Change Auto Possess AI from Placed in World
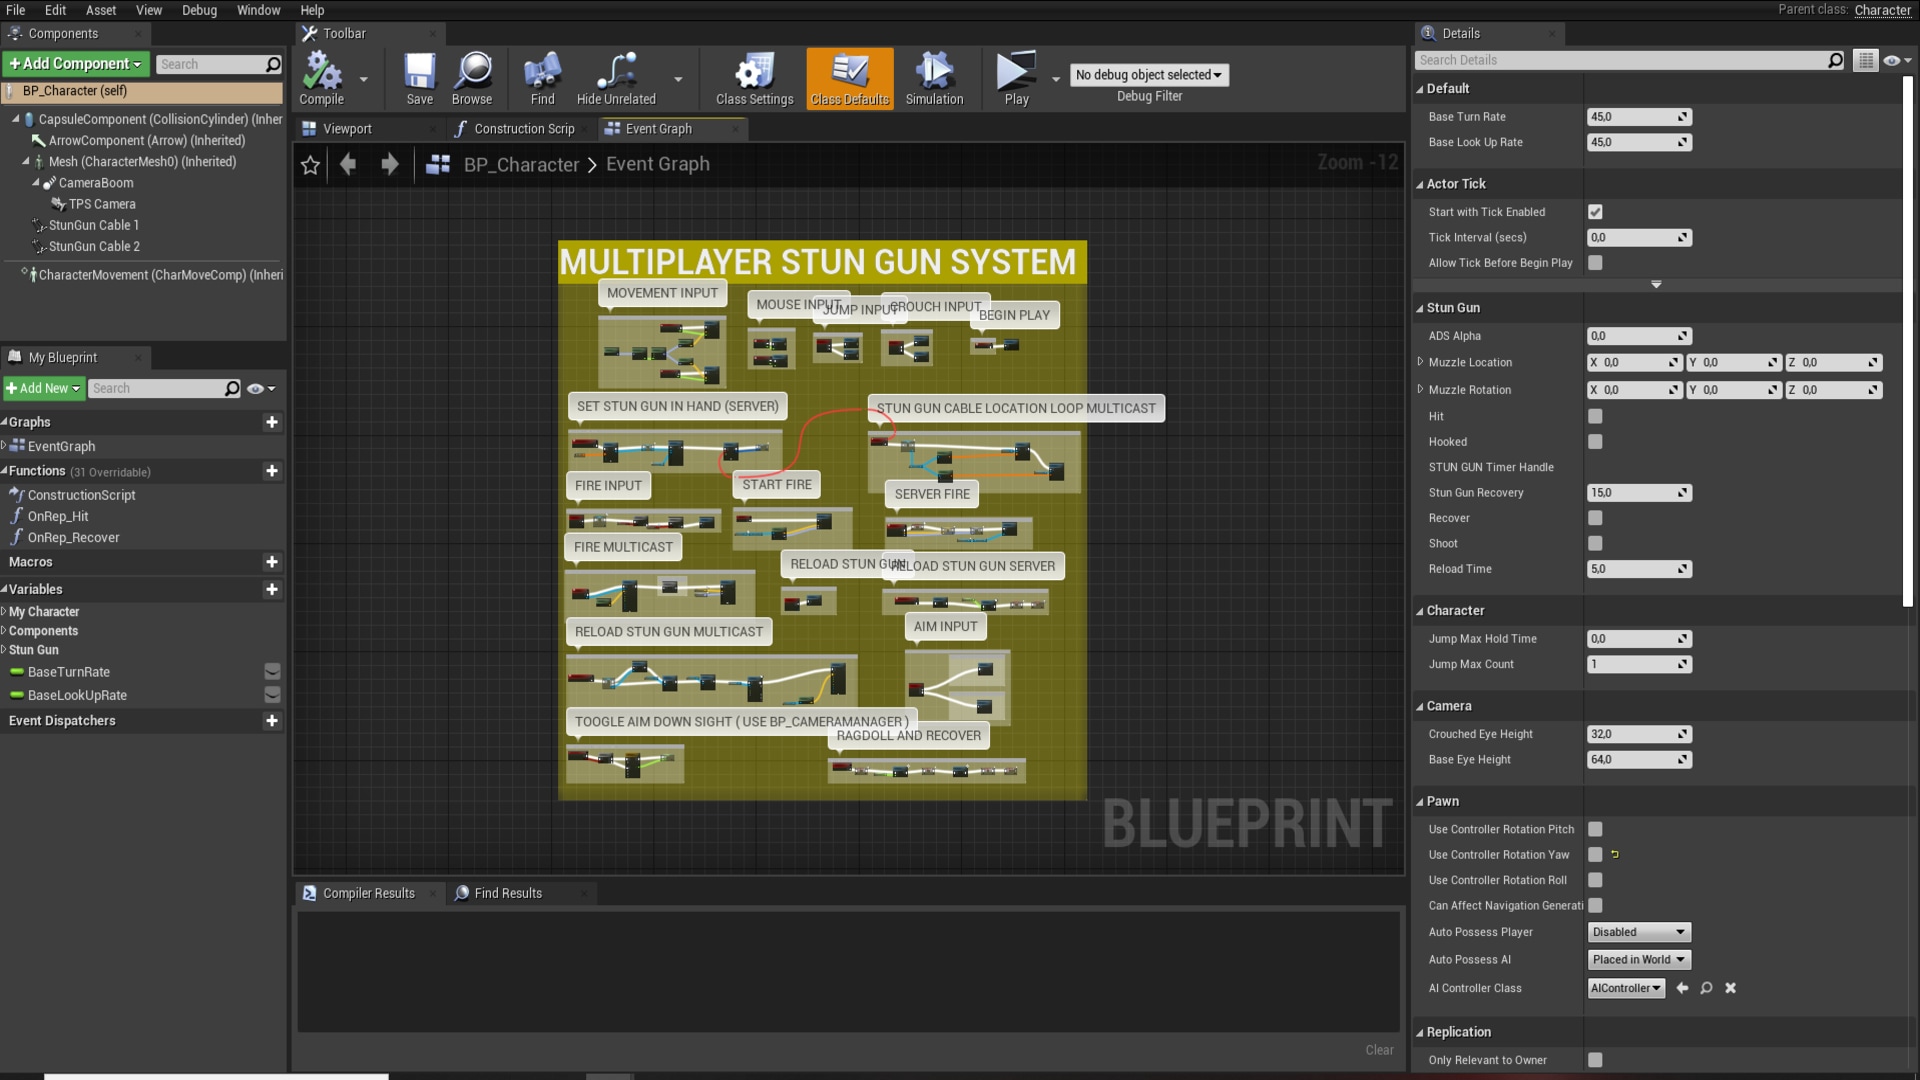Image resolution: width=1920 pixels, height=1080 pixels. 1638,959
